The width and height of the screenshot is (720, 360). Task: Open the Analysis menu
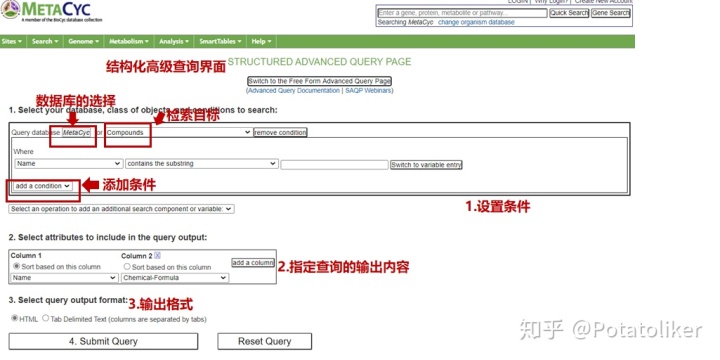(x=174, y=41)
